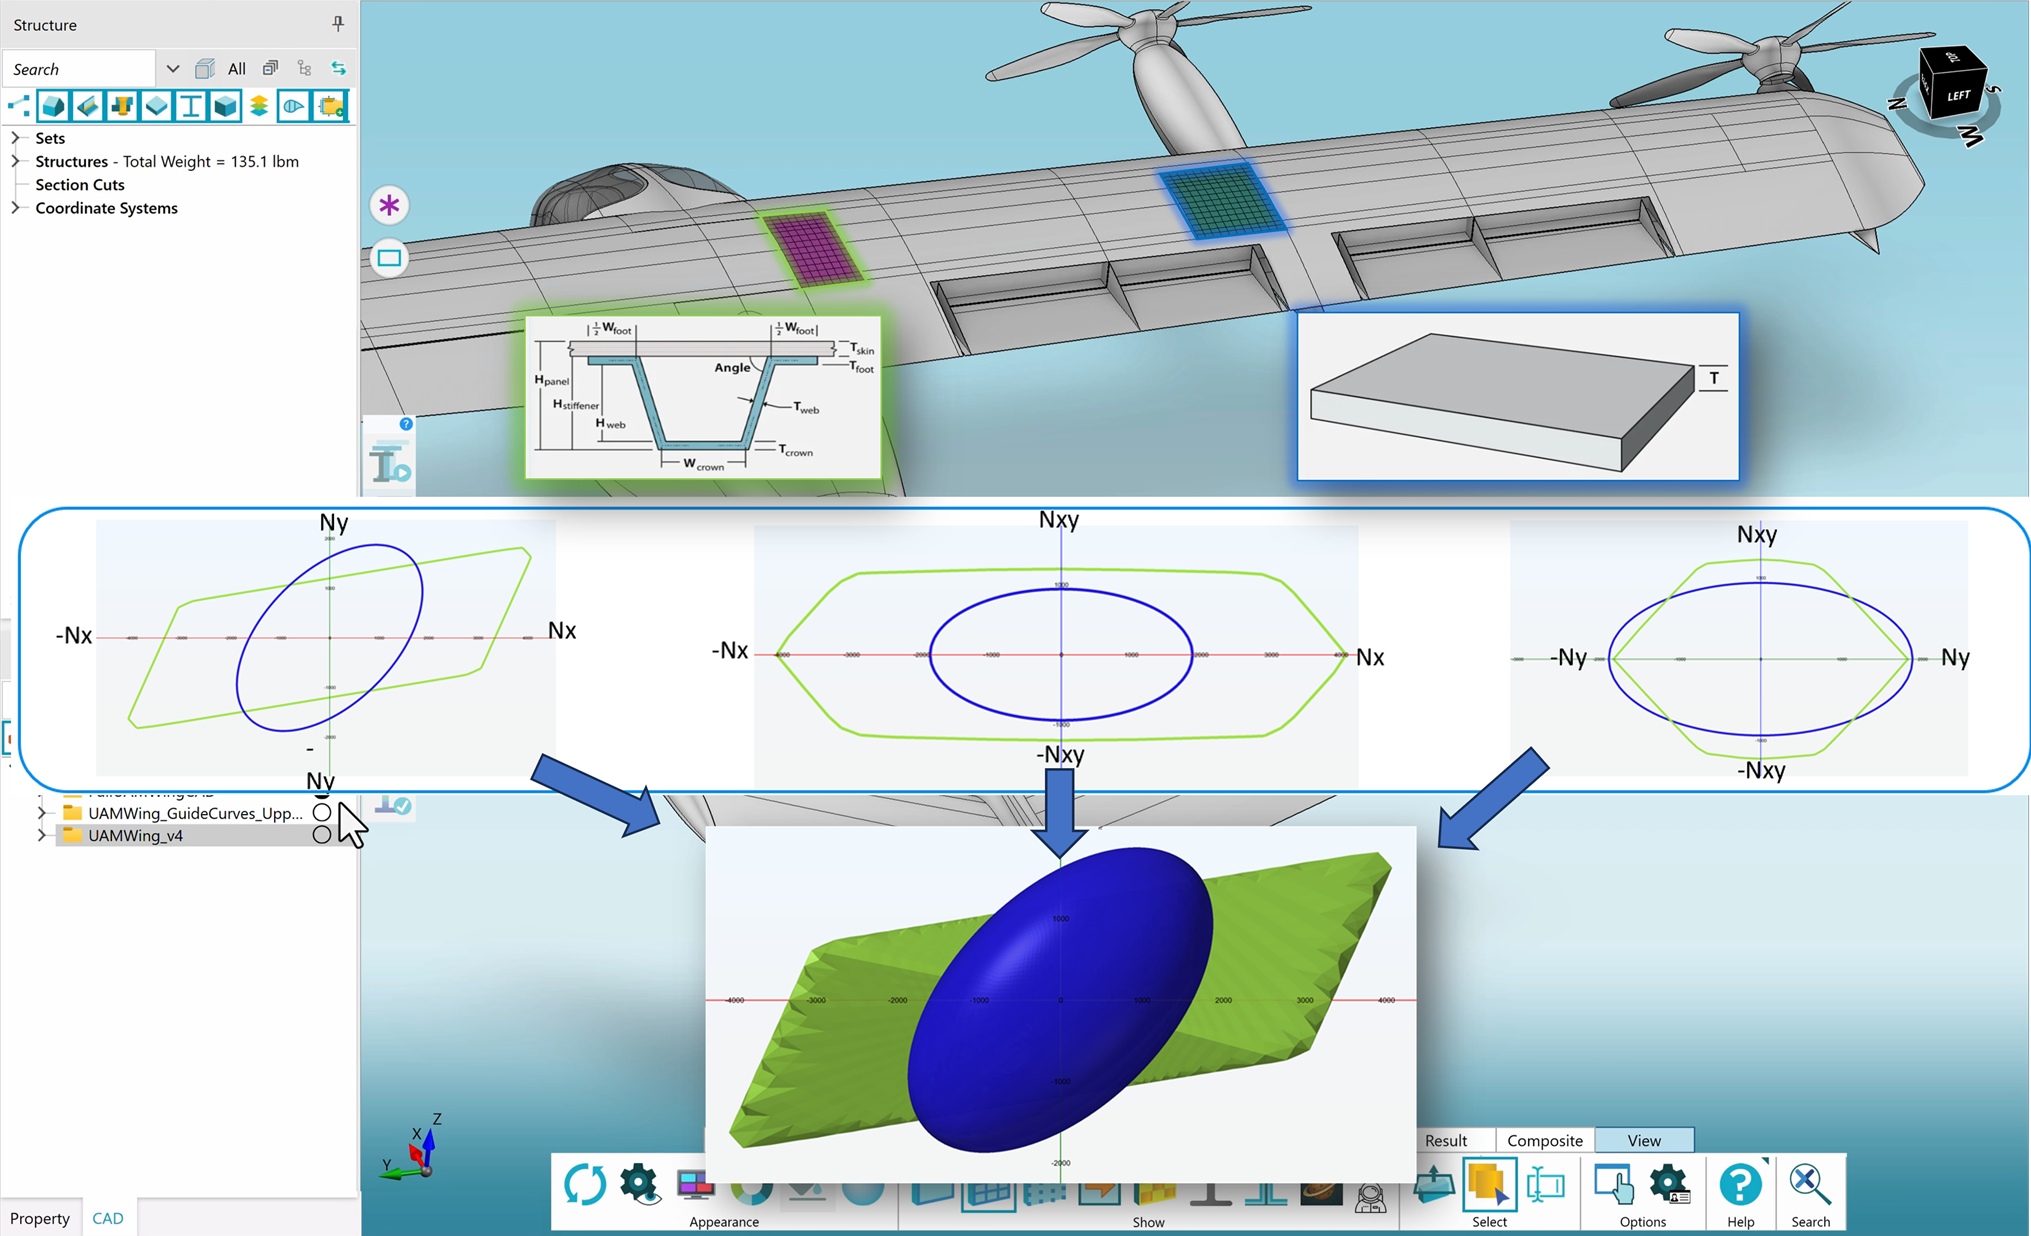Click the All filter label
This screenshot has width=2031, height=1236.
[x=237, y=69]
